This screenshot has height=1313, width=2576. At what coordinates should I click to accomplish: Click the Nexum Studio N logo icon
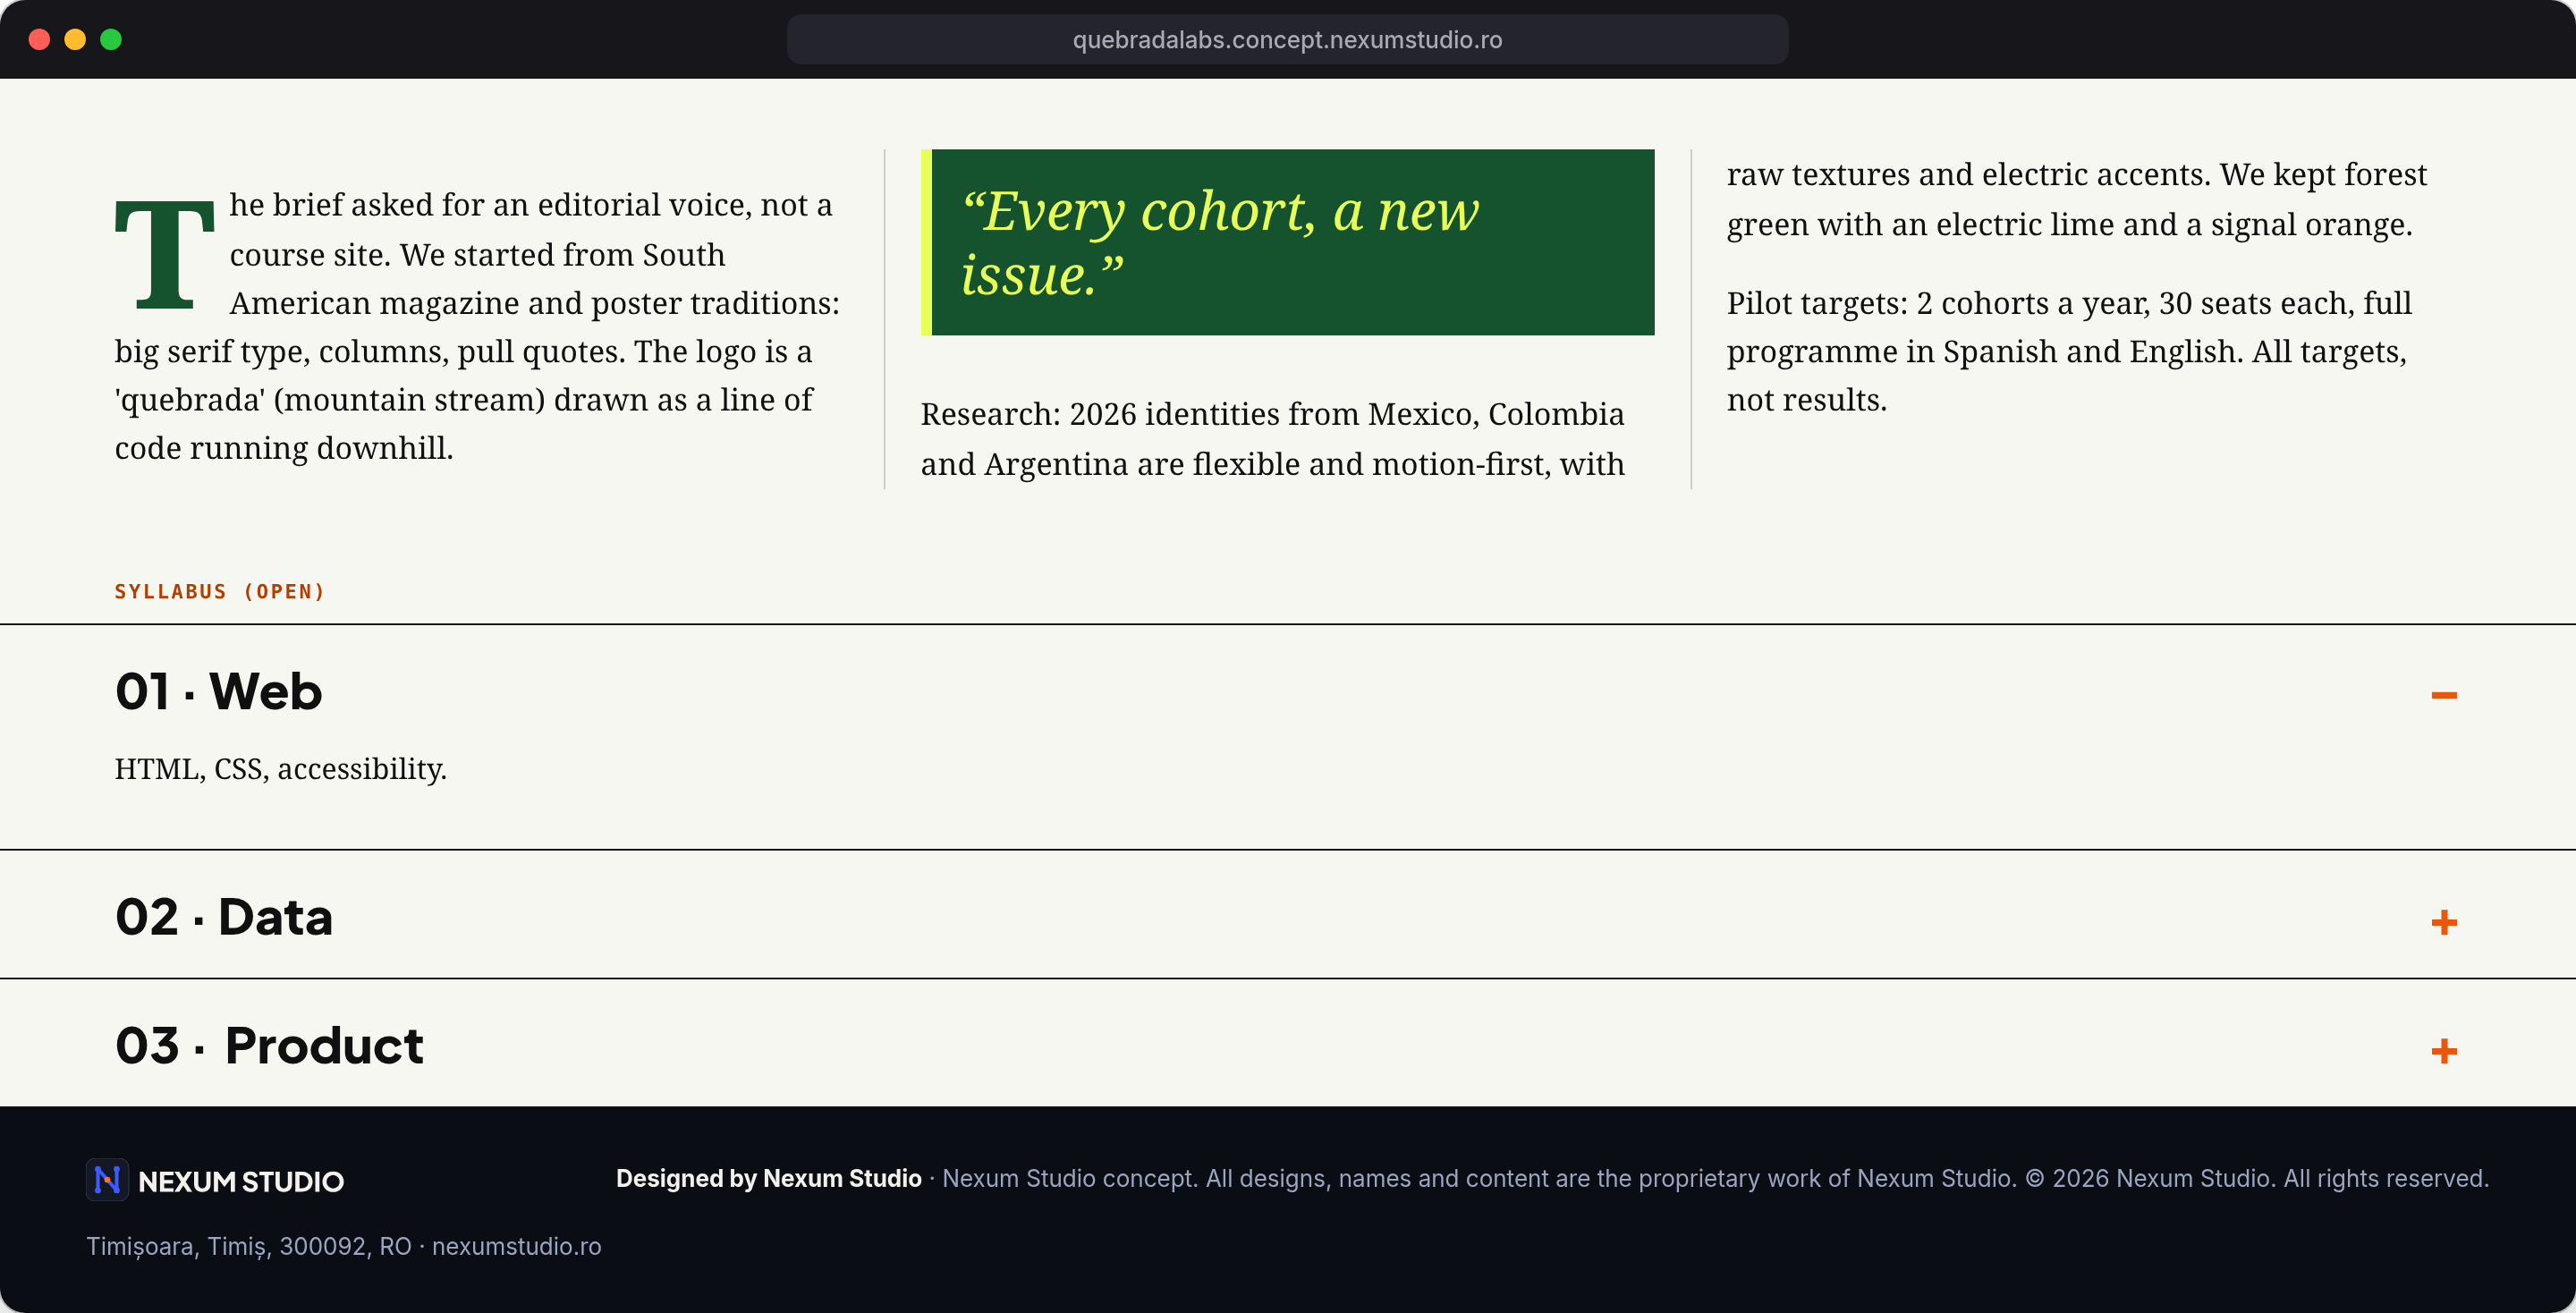coord(107,1180)
